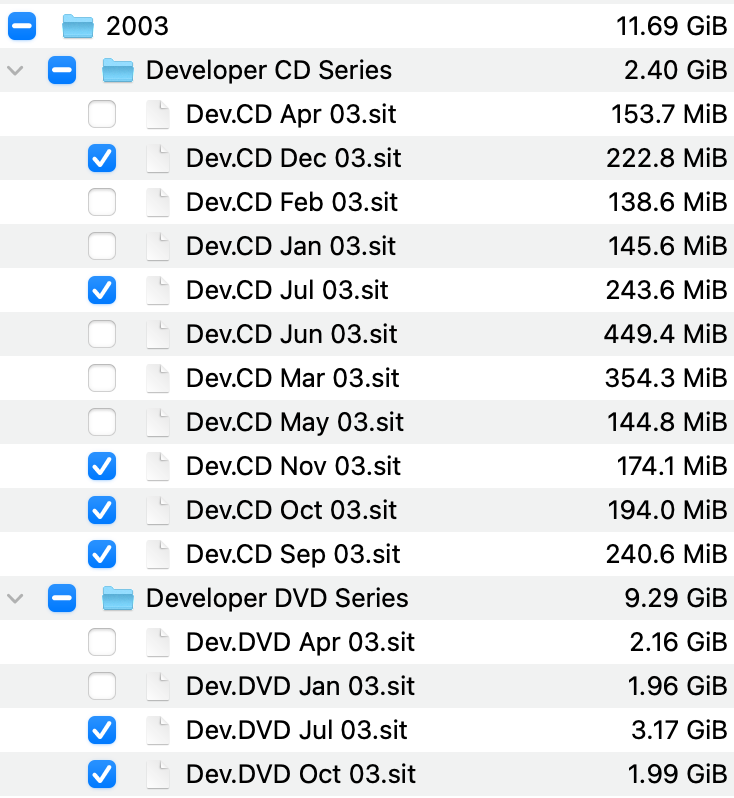Click the 11.69 GiB size of 2003

point(671,26)
